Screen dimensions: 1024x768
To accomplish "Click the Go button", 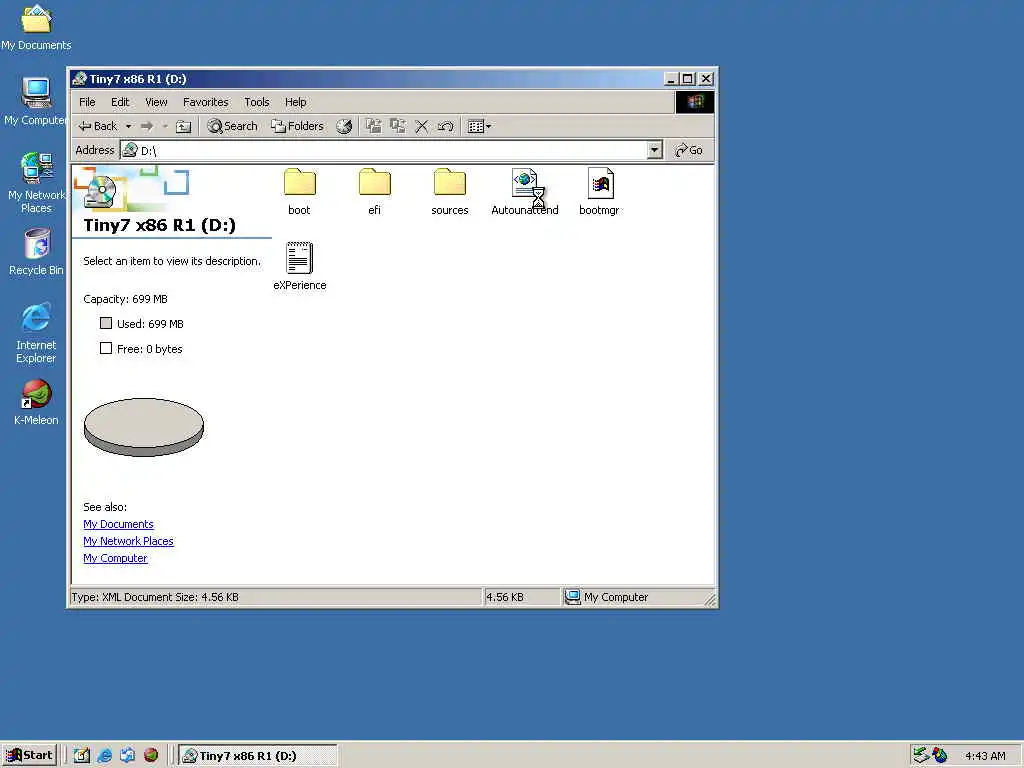I will coord(689,150).
